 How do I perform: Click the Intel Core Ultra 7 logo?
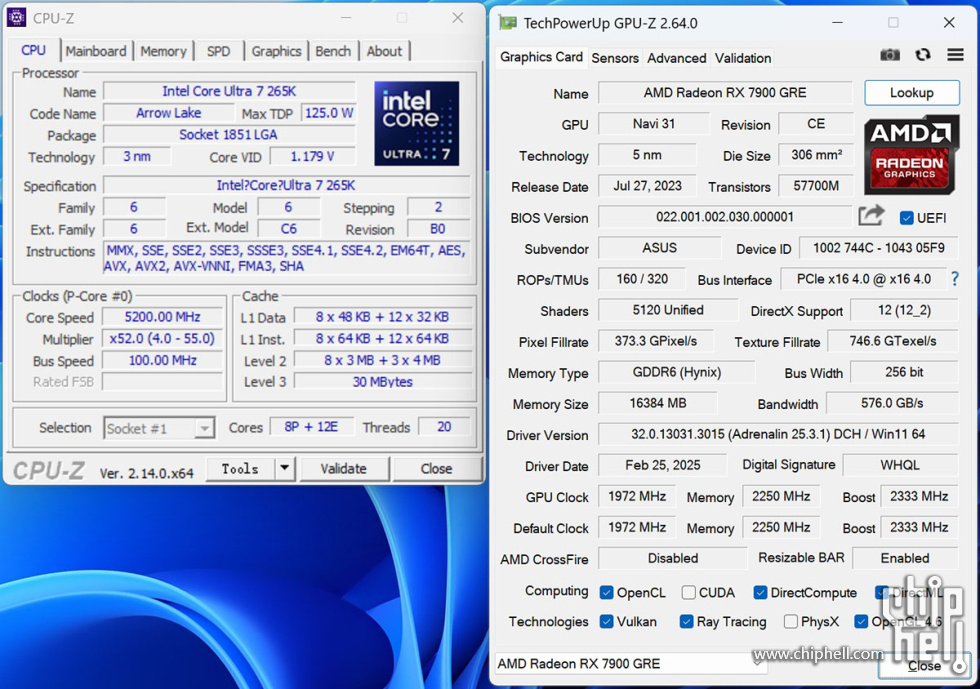coord(416,123)
